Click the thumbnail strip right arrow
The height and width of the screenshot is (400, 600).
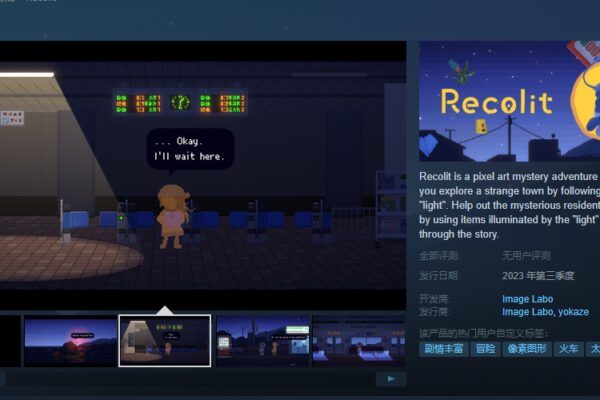[x=391, y=379]
